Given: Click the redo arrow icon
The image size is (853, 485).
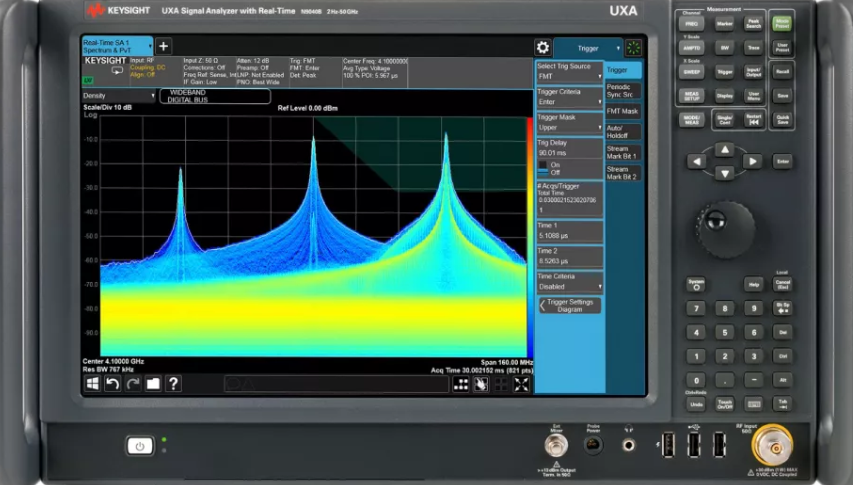Looking at the screenshot, I should (x=133, y=384).
